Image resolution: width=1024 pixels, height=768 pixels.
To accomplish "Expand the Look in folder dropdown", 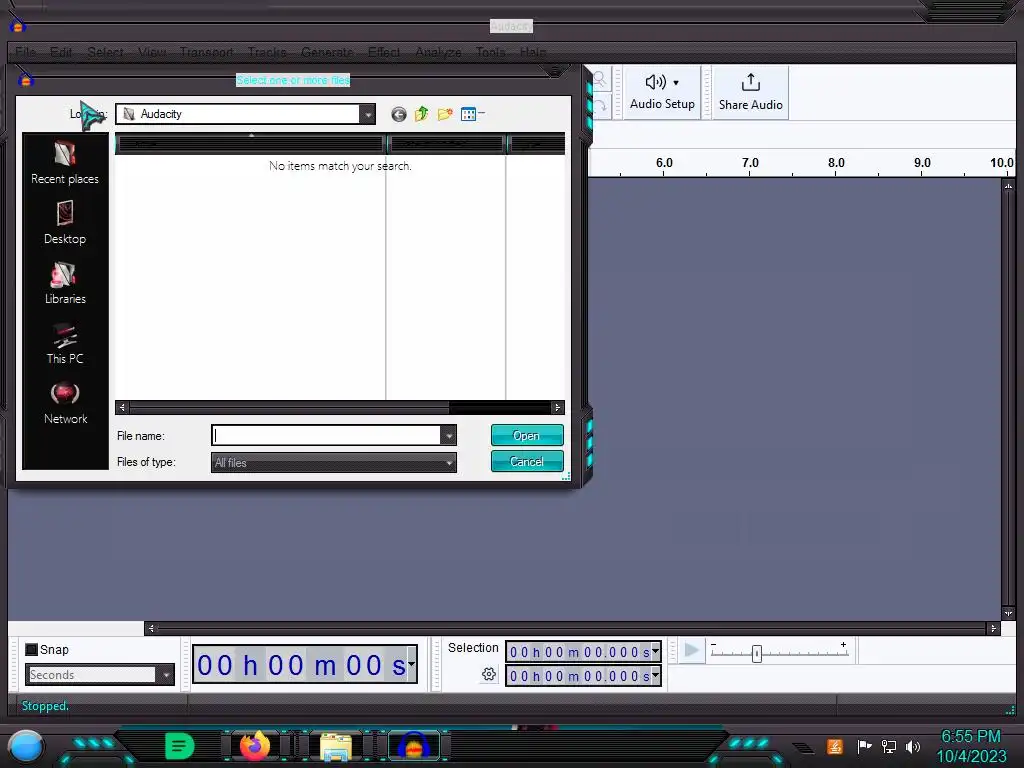I will [368, 114].
